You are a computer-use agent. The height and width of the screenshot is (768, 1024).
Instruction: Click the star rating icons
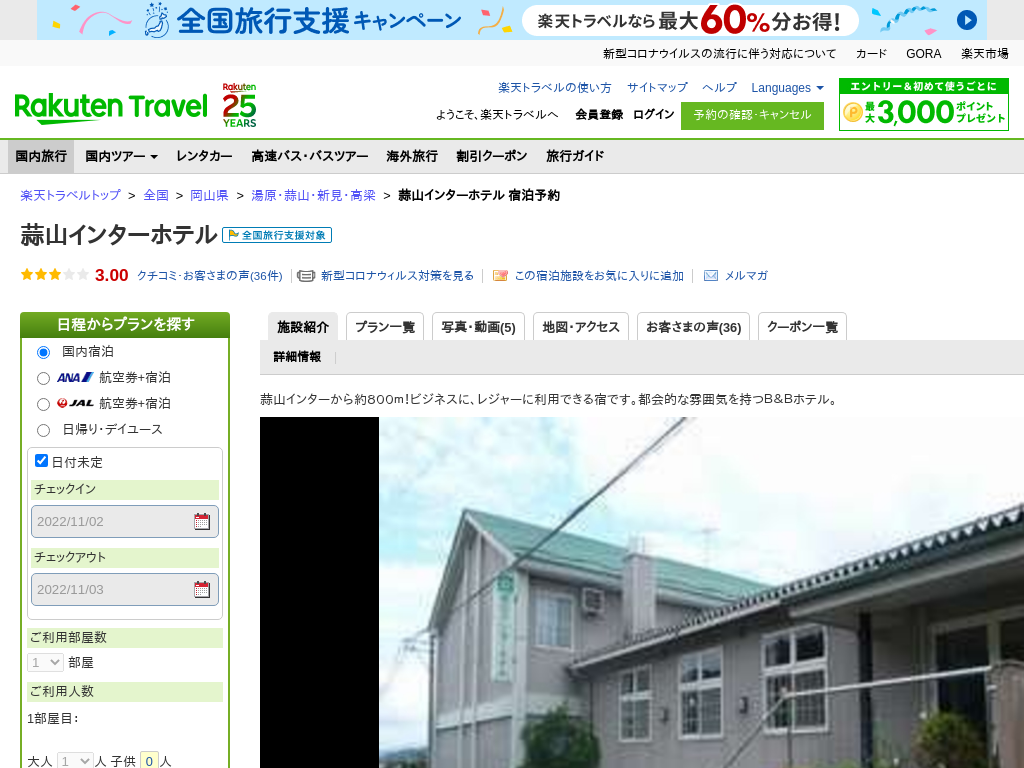pos(55,275)
